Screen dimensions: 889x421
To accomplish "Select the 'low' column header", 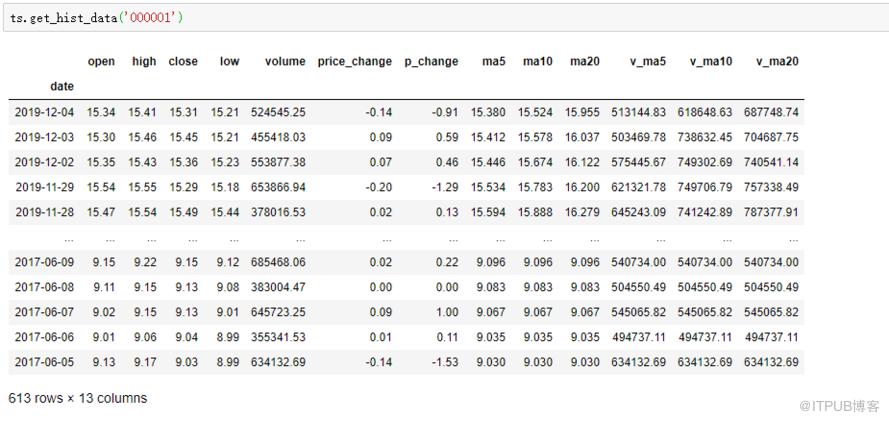I will pyautogui.click(x=230, y=61).
